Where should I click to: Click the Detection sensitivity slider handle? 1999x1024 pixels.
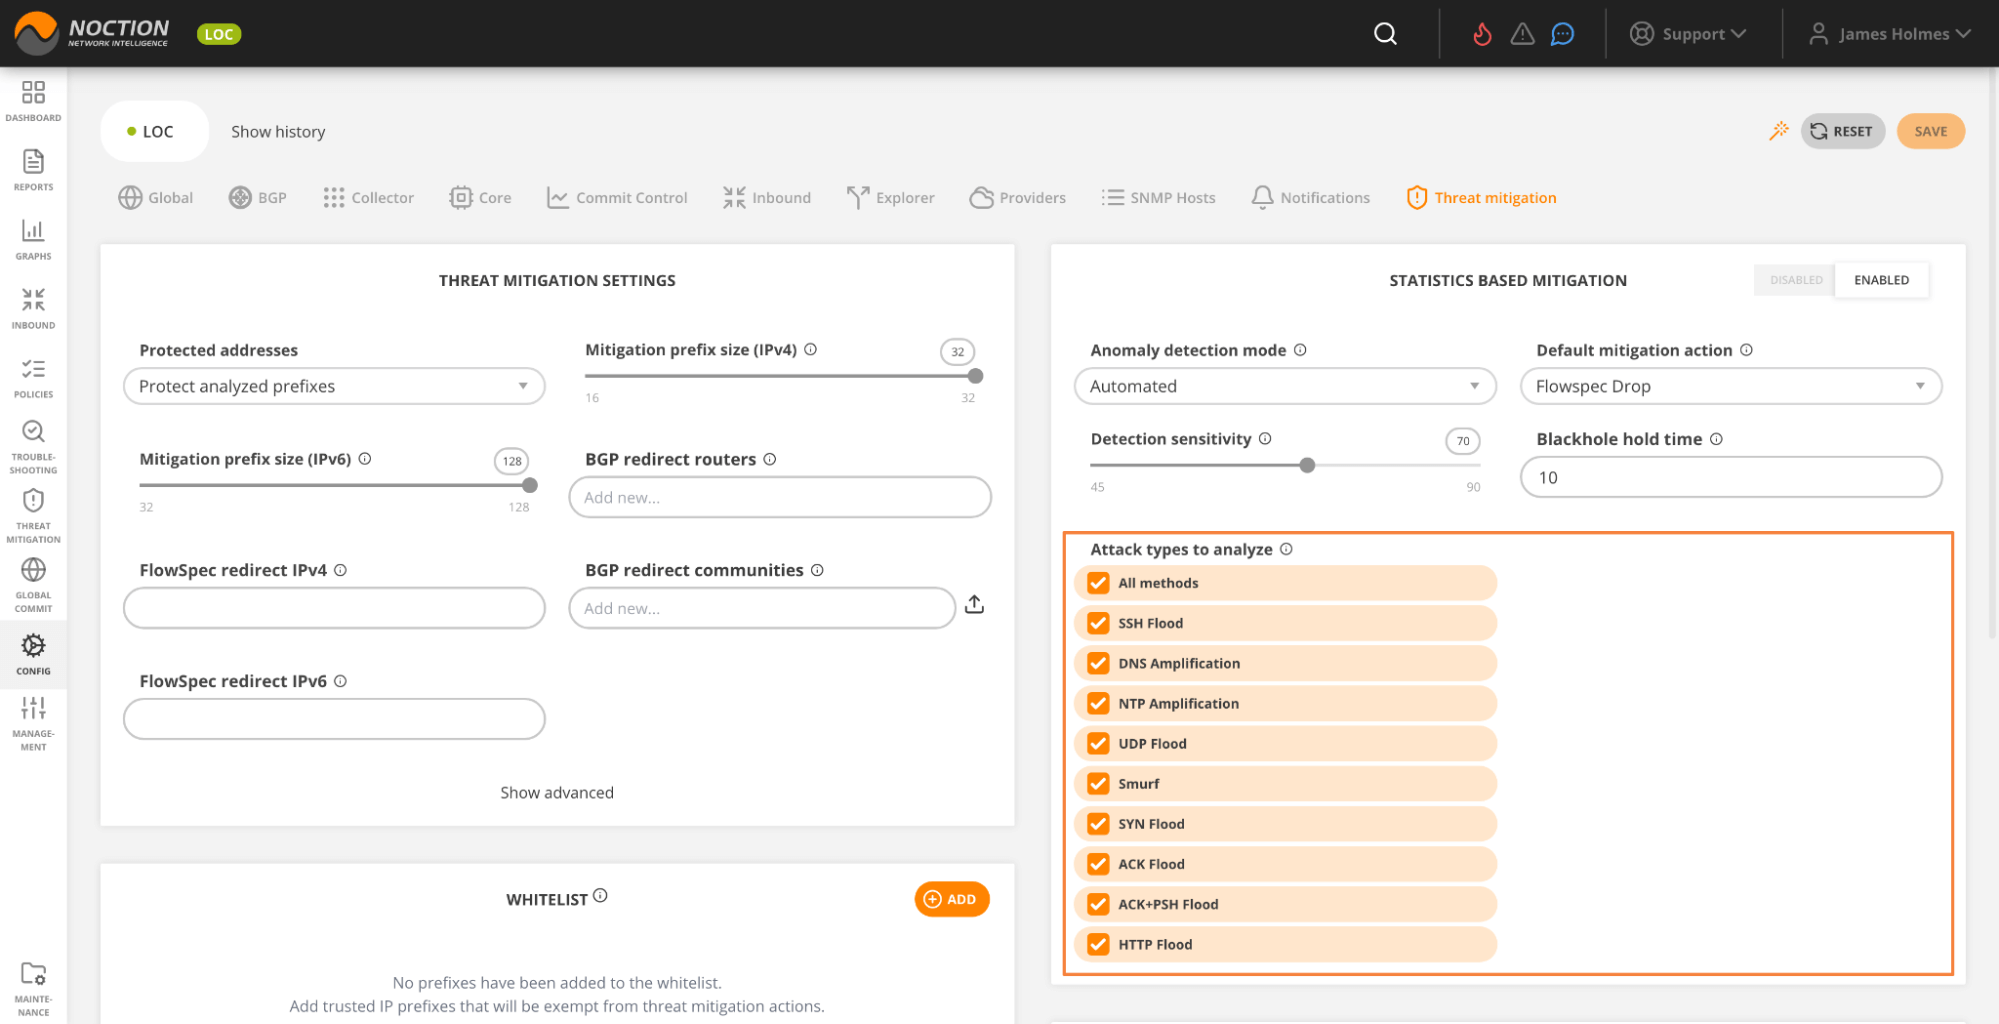(x=1307, y=465)
